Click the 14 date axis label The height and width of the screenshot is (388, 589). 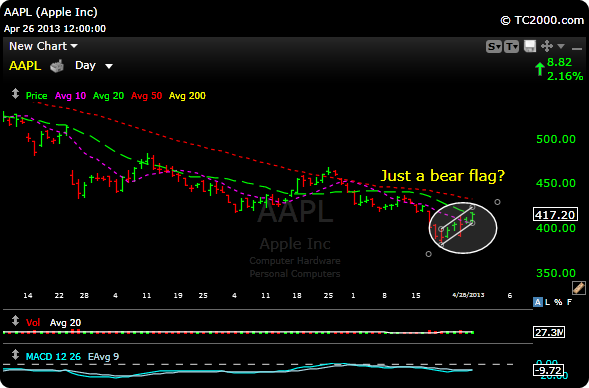pos(28,296)
